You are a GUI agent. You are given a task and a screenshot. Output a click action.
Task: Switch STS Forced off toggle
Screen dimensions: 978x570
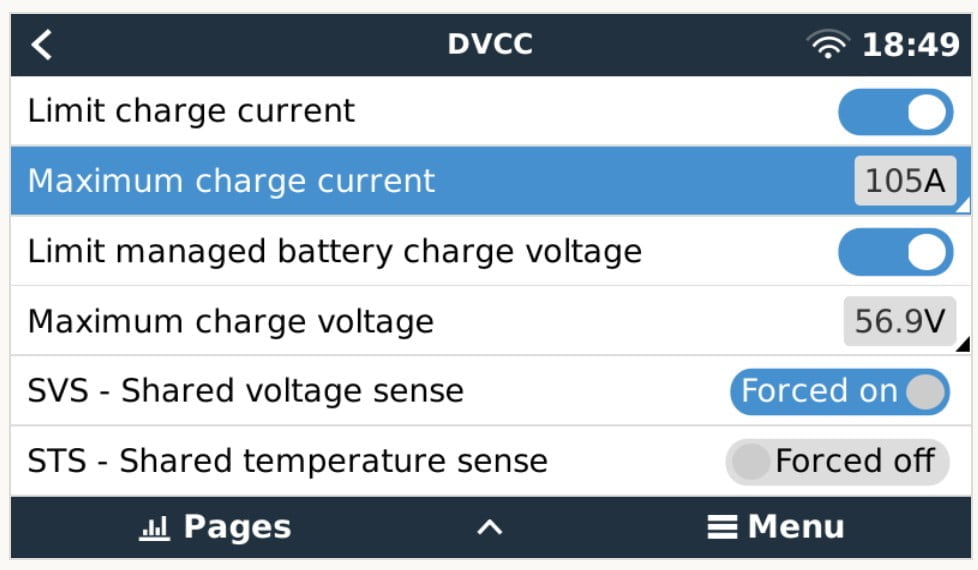(x=838, y=461)
